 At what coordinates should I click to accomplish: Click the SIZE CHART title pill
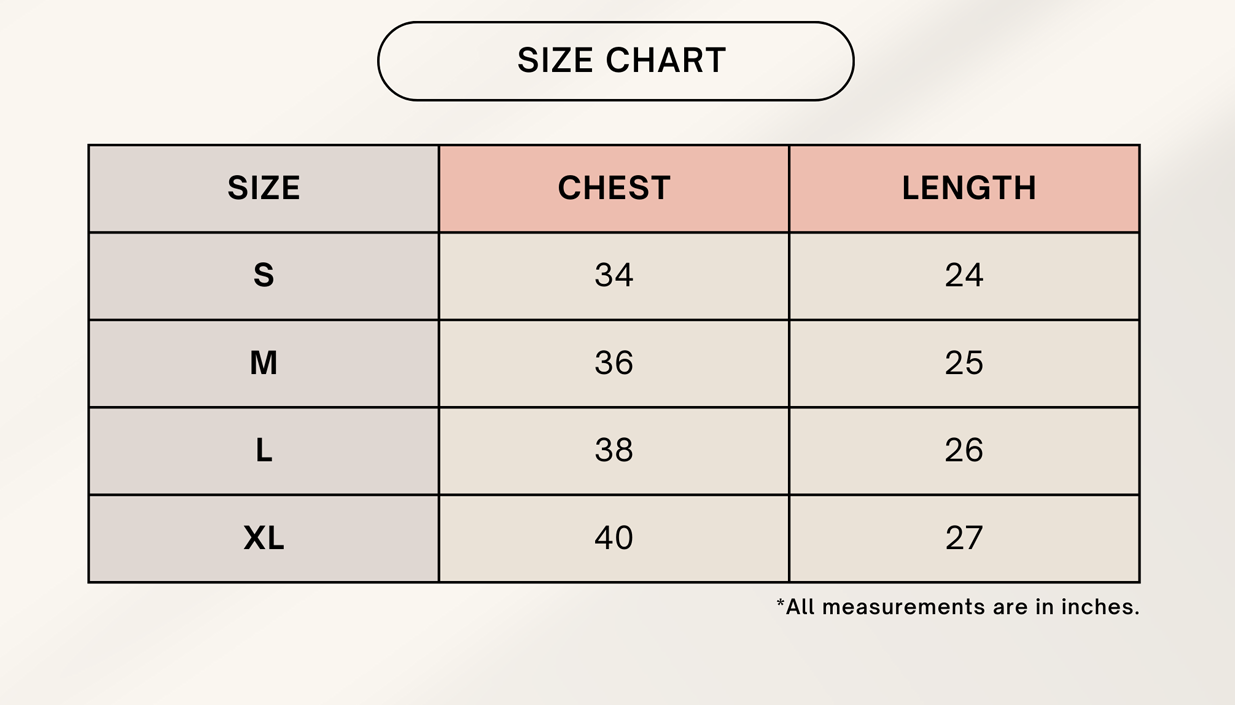(x=615, y=61)
